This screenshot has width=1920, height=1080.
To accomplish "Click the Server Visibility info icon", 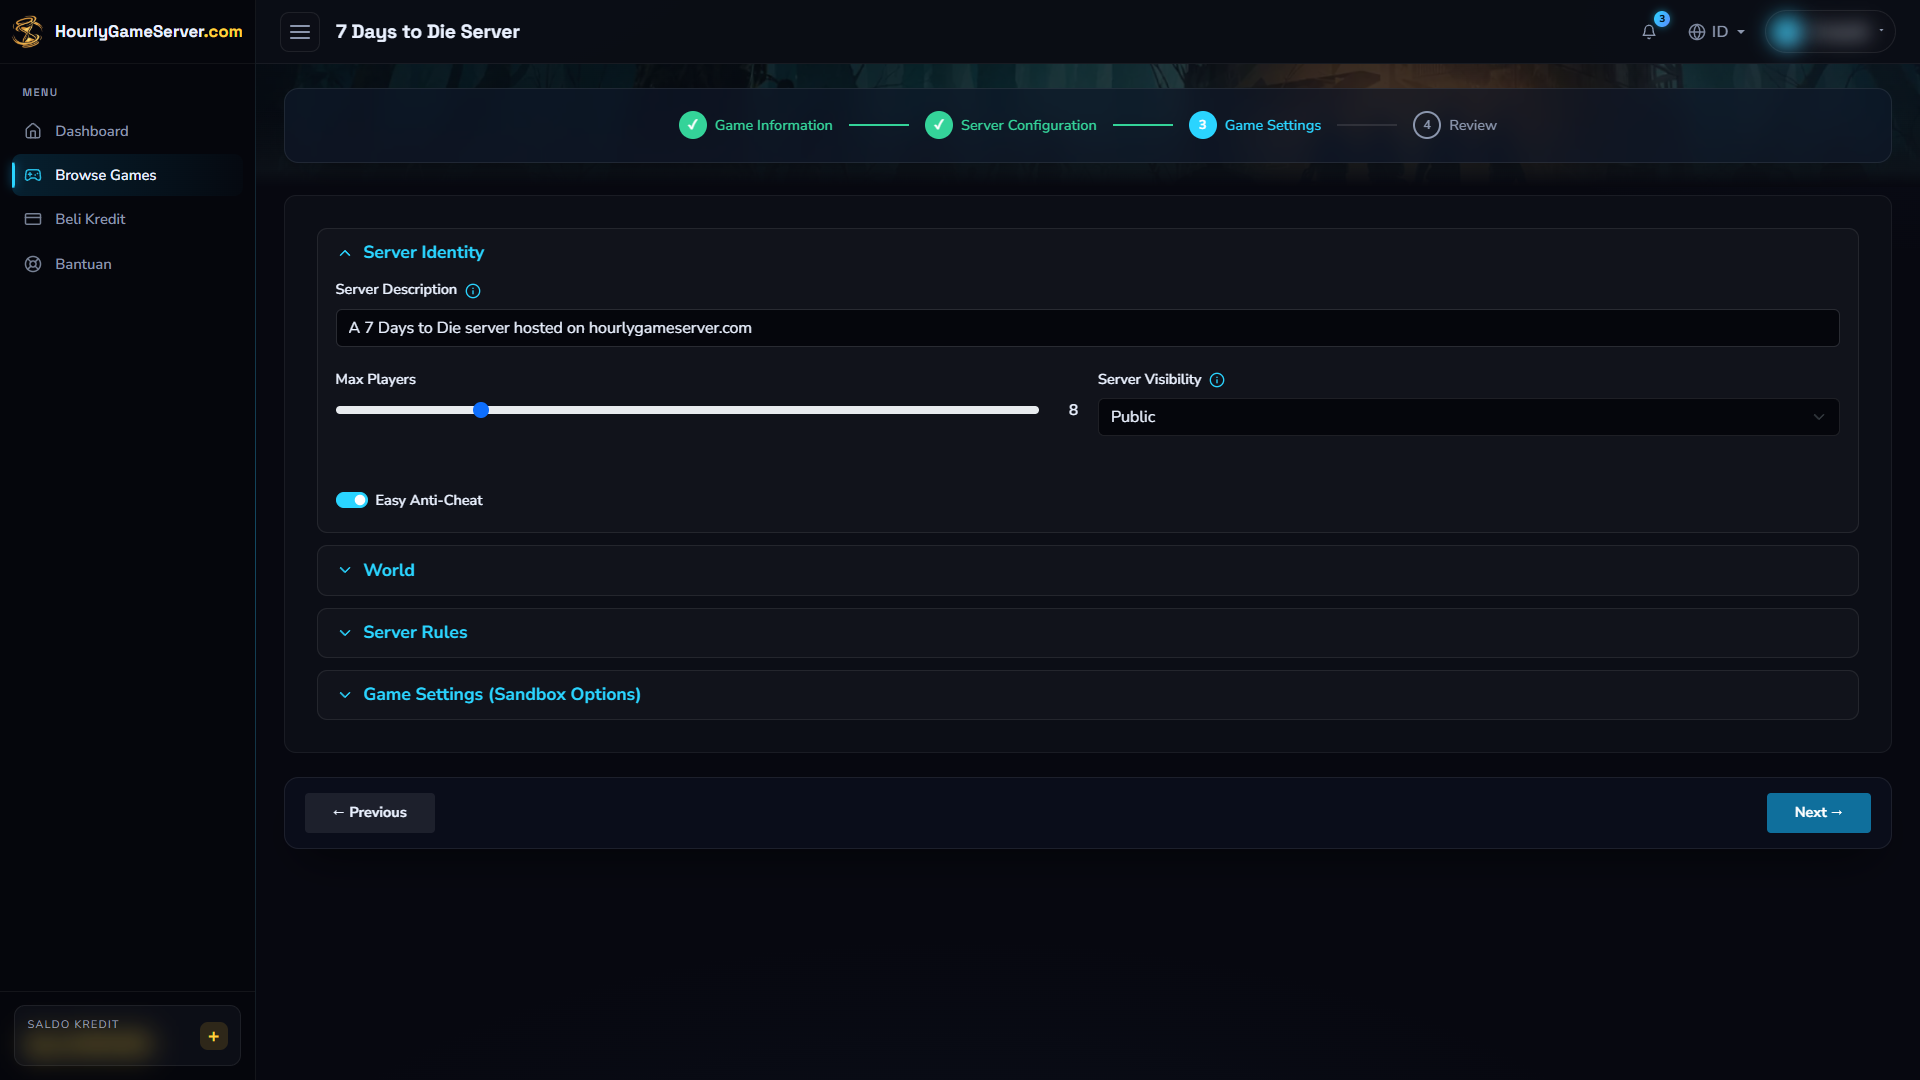I will [1217, 380].
